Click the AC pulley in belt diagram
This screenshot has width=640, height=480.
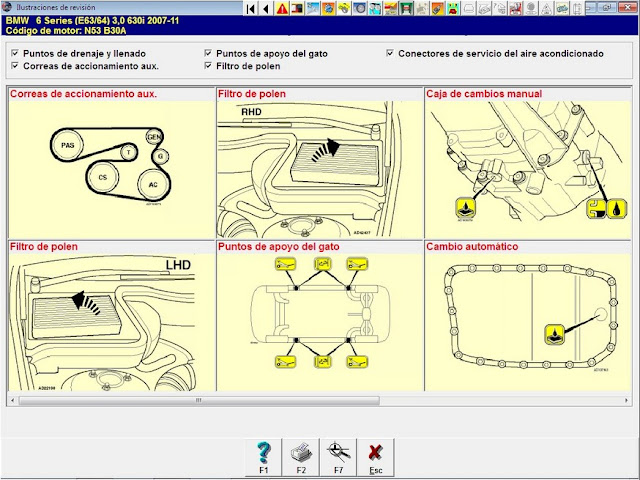click(x=153, y=184)
